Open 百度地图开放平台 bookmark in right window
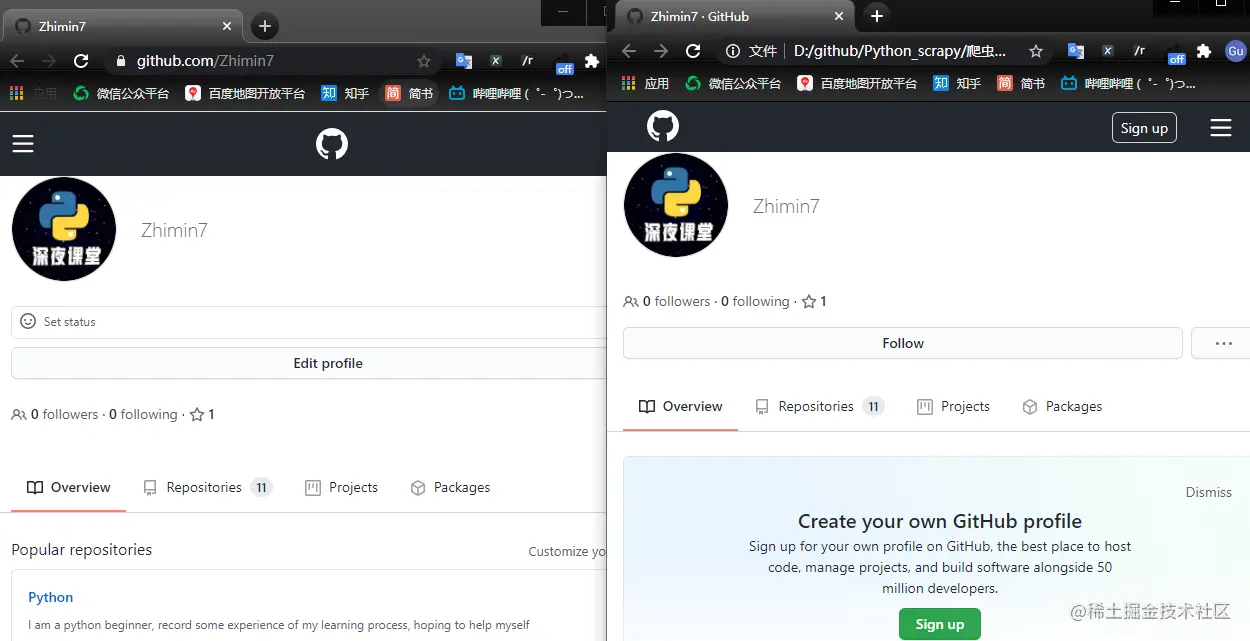 pyautogui.click(x=857, y=83)
